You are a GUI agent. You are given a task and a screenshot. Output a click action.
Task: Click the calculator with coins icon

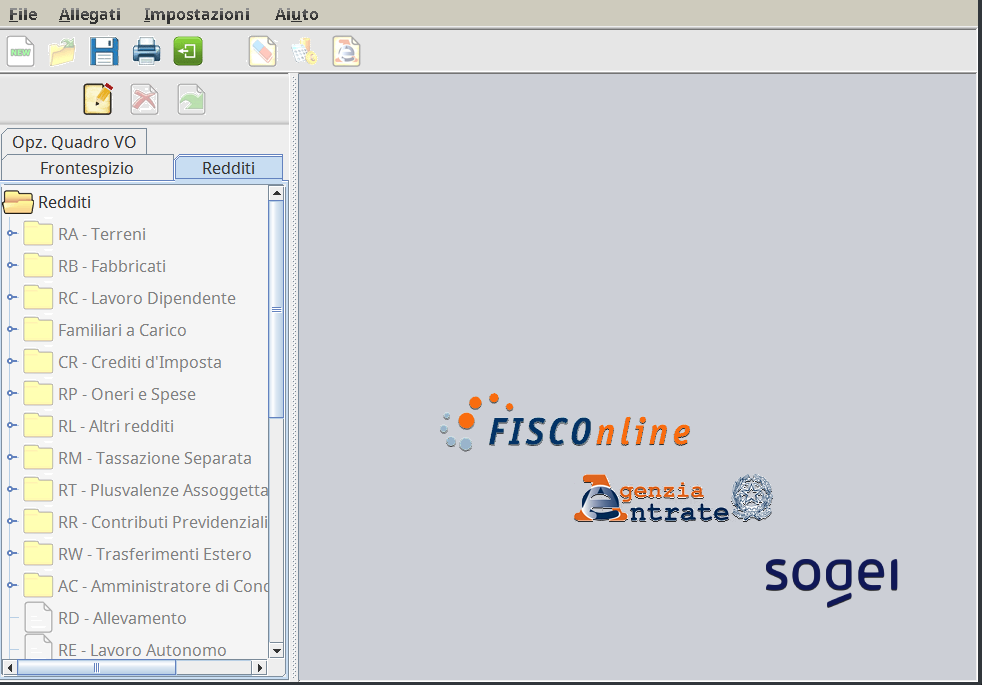coord(304,51)
